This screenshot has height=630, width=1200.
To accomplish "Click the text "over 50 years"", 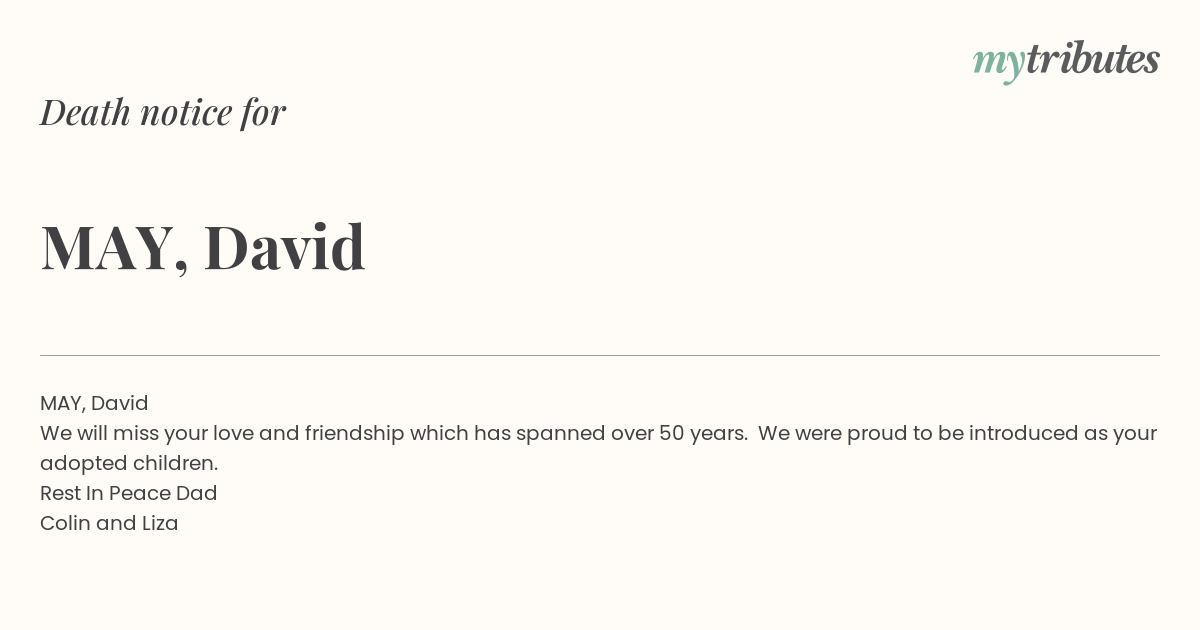I will click(680, 433).
